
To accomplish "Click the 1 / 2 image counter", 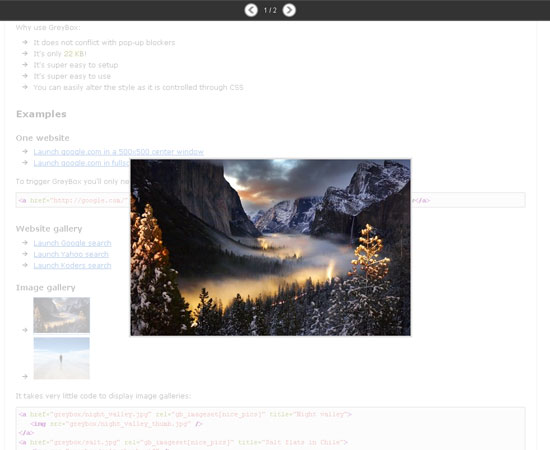I will [270, 11].
